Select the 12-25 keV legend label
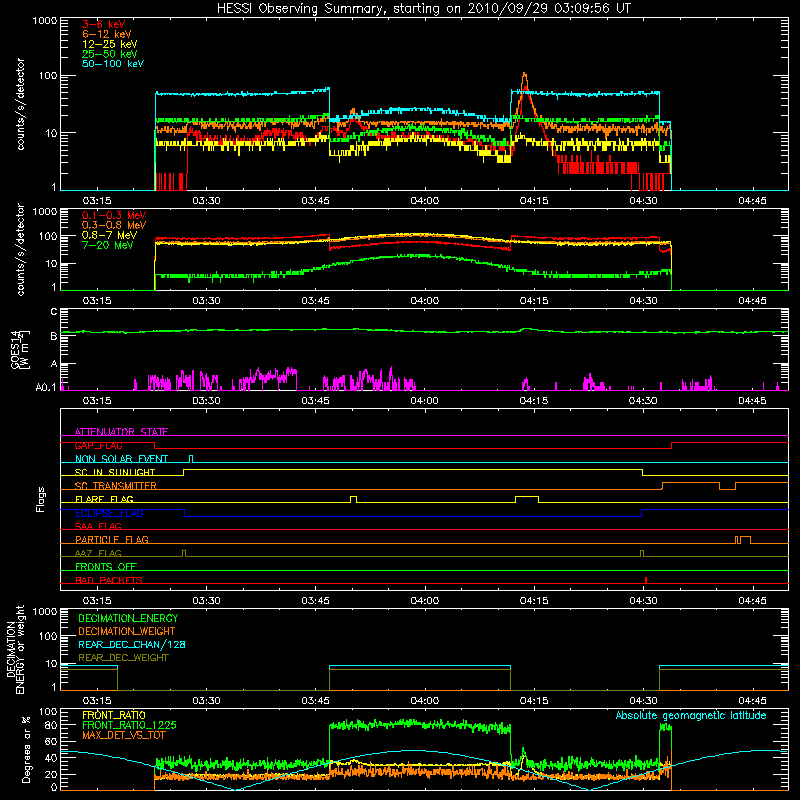This screenshot has height=800, width=800. coord(110,44)
